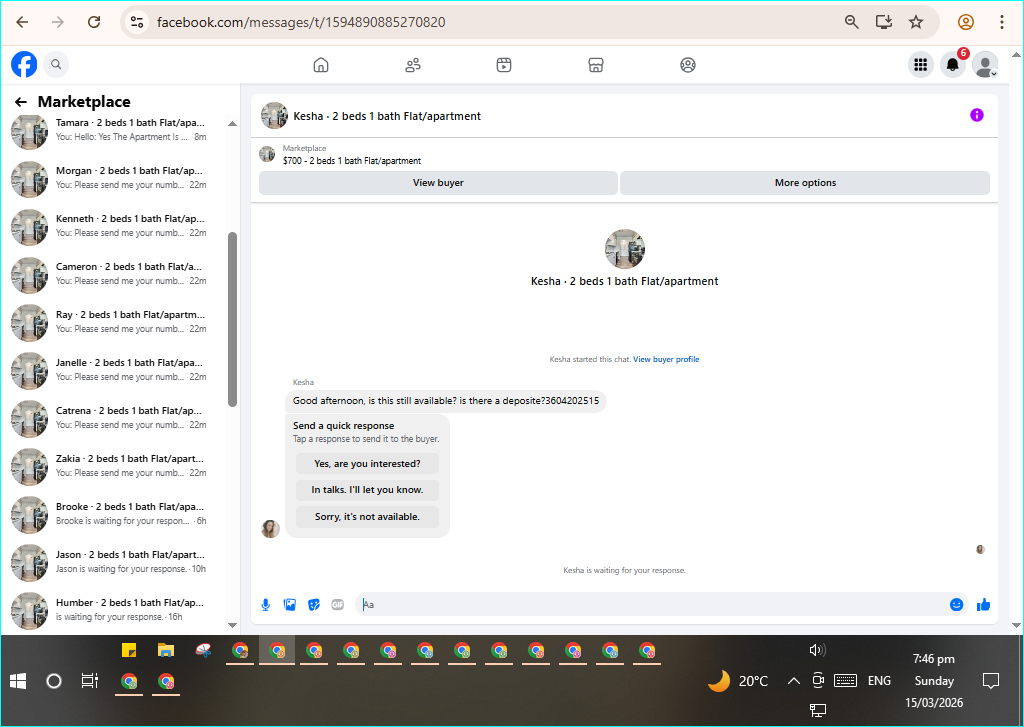Open the notifications bell icon
Screen dimensions: 1024x727
point(953,65)
